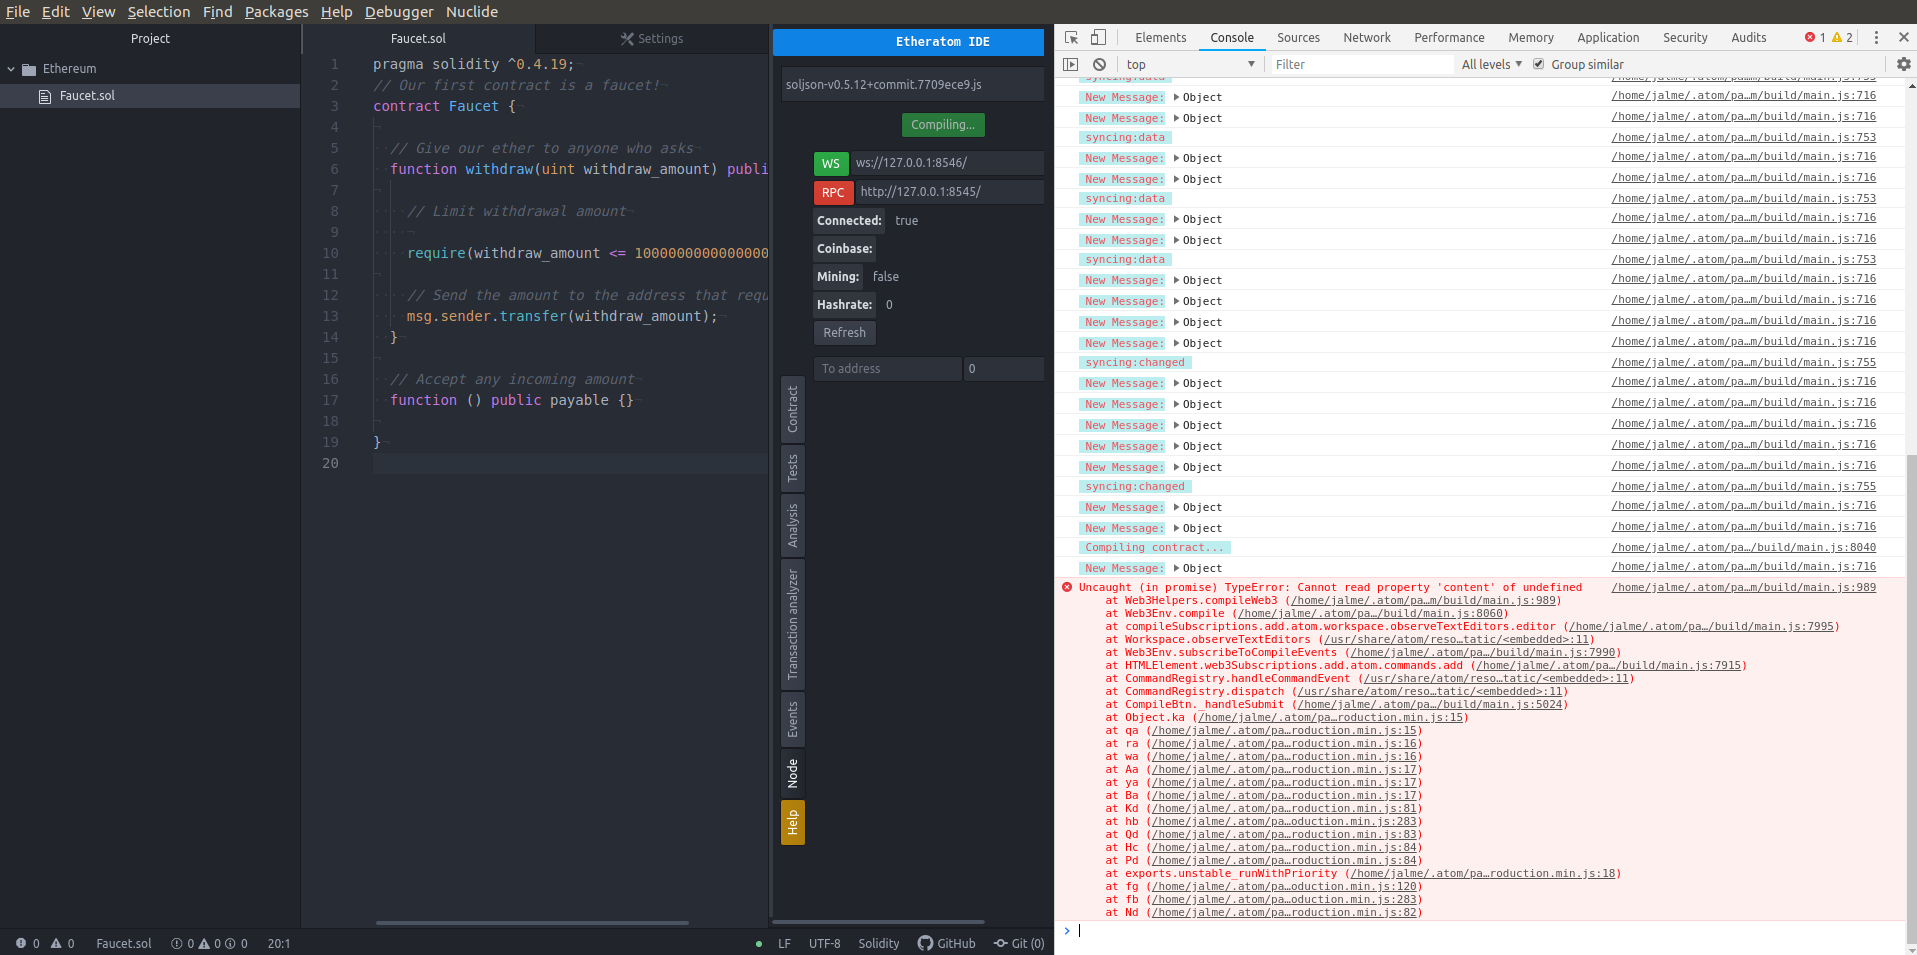
Task: Follow the main.js:8040 source link
Action: click(1744, 547)
